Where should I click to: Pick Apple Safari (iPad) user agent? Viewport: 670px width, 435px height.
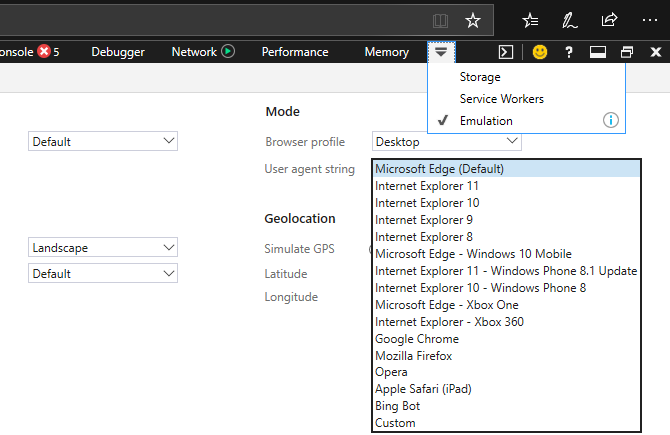[424, 389]
